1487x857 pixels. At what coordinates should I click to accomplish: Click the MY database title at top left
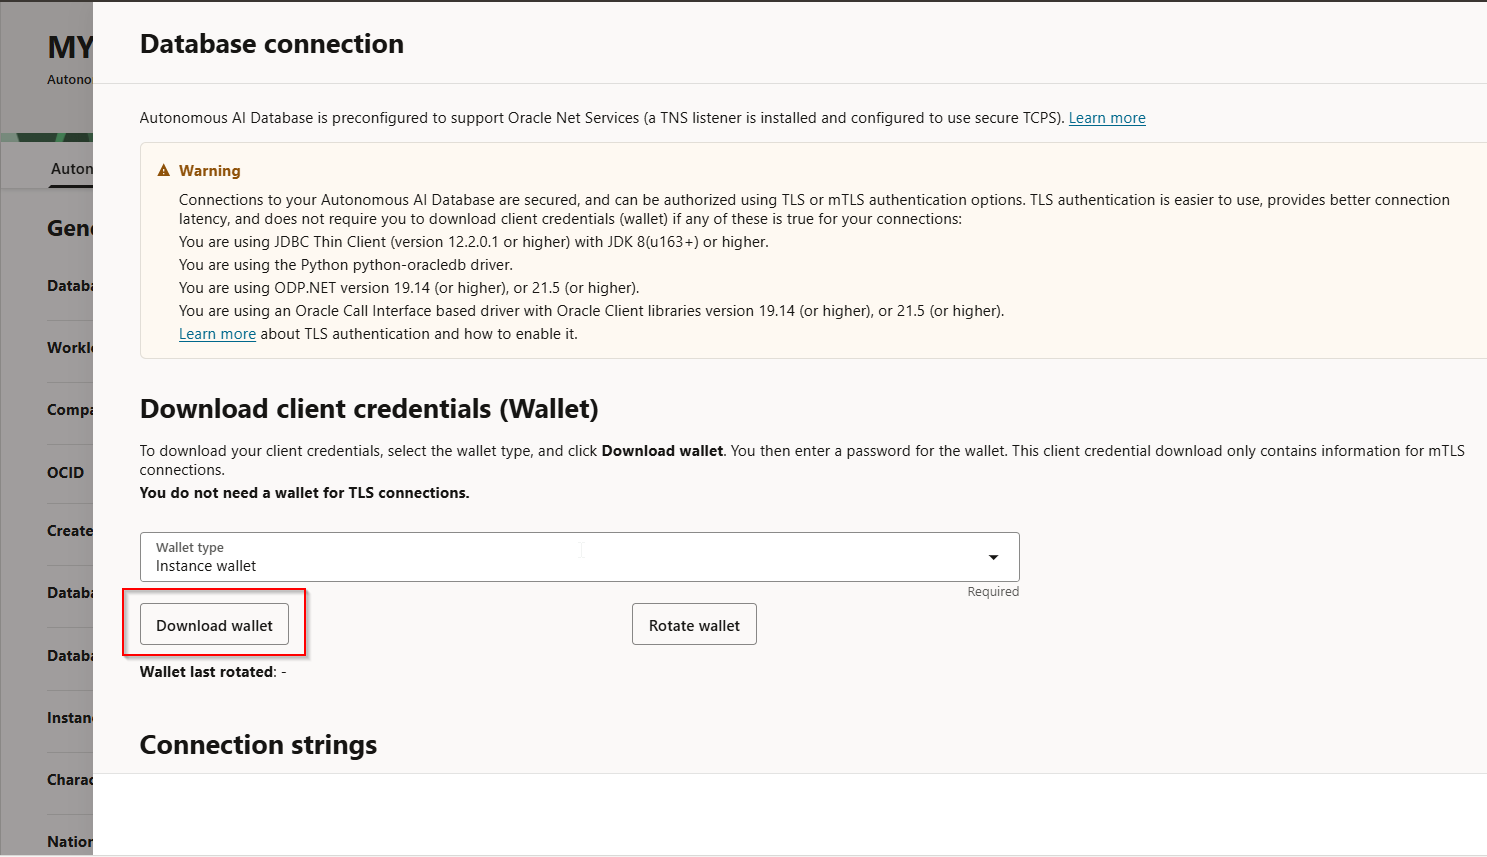point(68,46)
